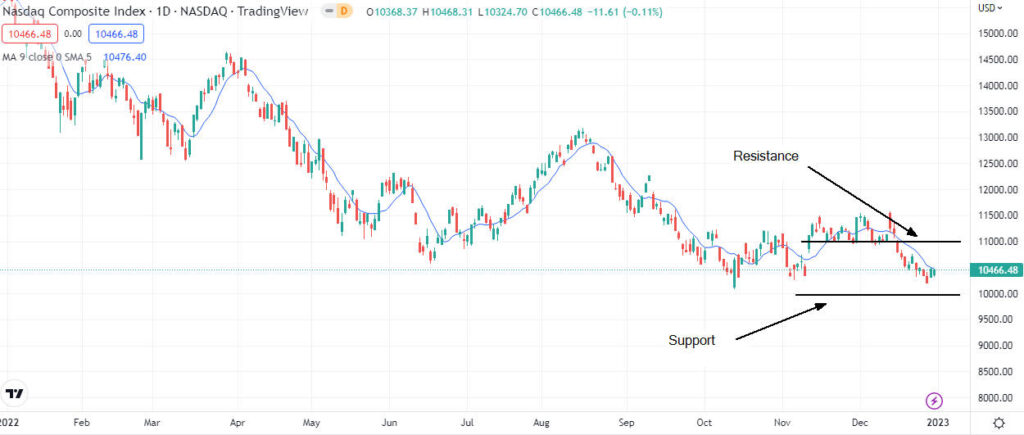This screenshot has height=435, width=1024.
Task: Click the 2023 label on time axis
Action: click(940, 422)
